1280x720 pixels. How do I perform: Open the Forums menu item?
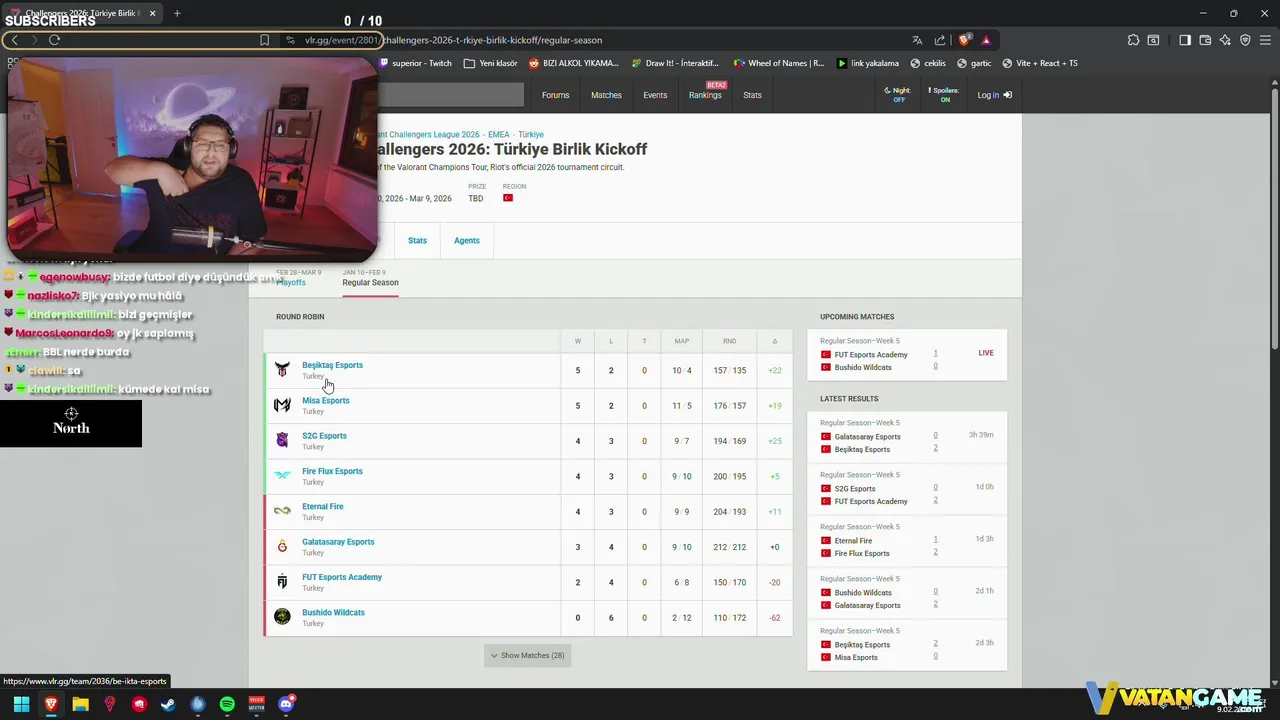[x=555, y=95]
